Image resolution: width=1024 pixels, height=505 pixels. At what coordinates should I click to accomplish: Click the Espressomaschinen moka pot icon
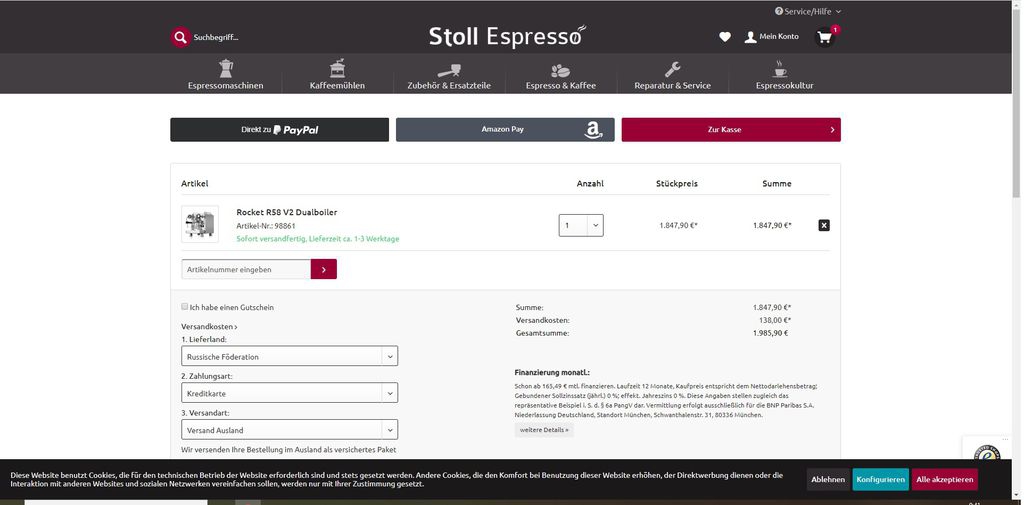226,68
